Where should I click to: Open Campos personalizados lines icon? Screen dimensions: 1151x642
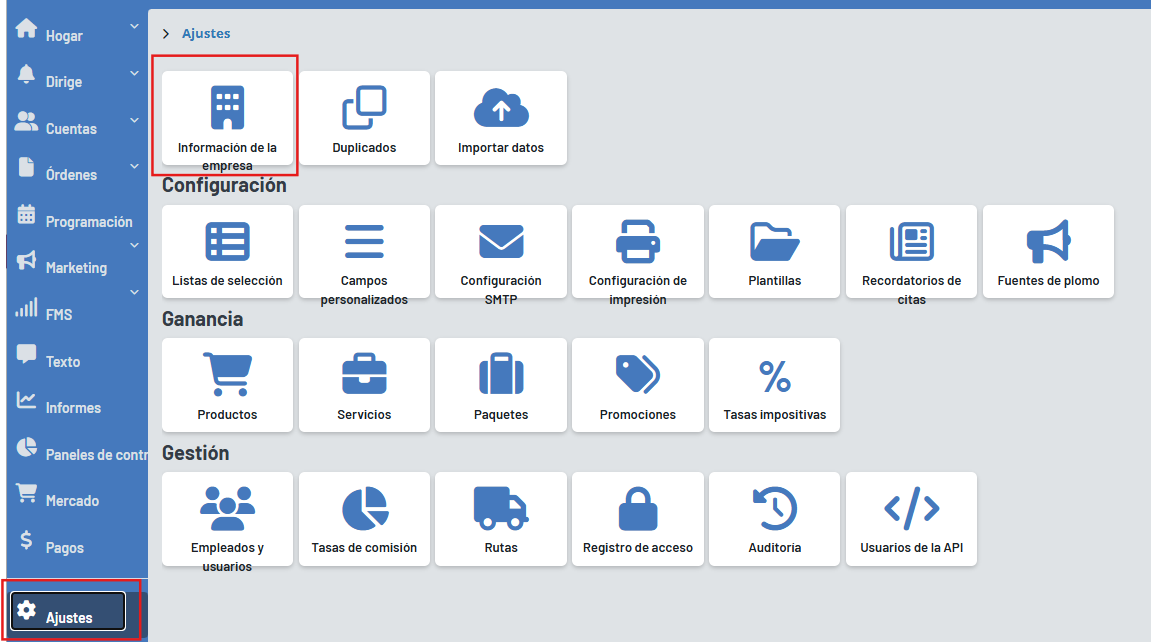tap(364, 241)
